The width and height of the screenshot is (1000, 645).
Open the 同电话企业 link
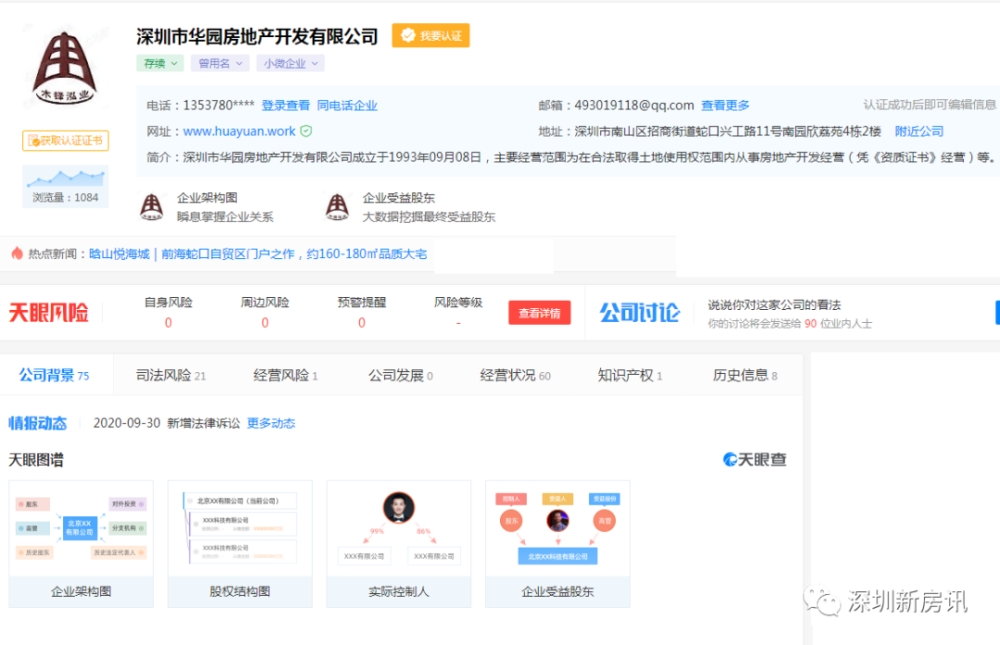point(347,105)
